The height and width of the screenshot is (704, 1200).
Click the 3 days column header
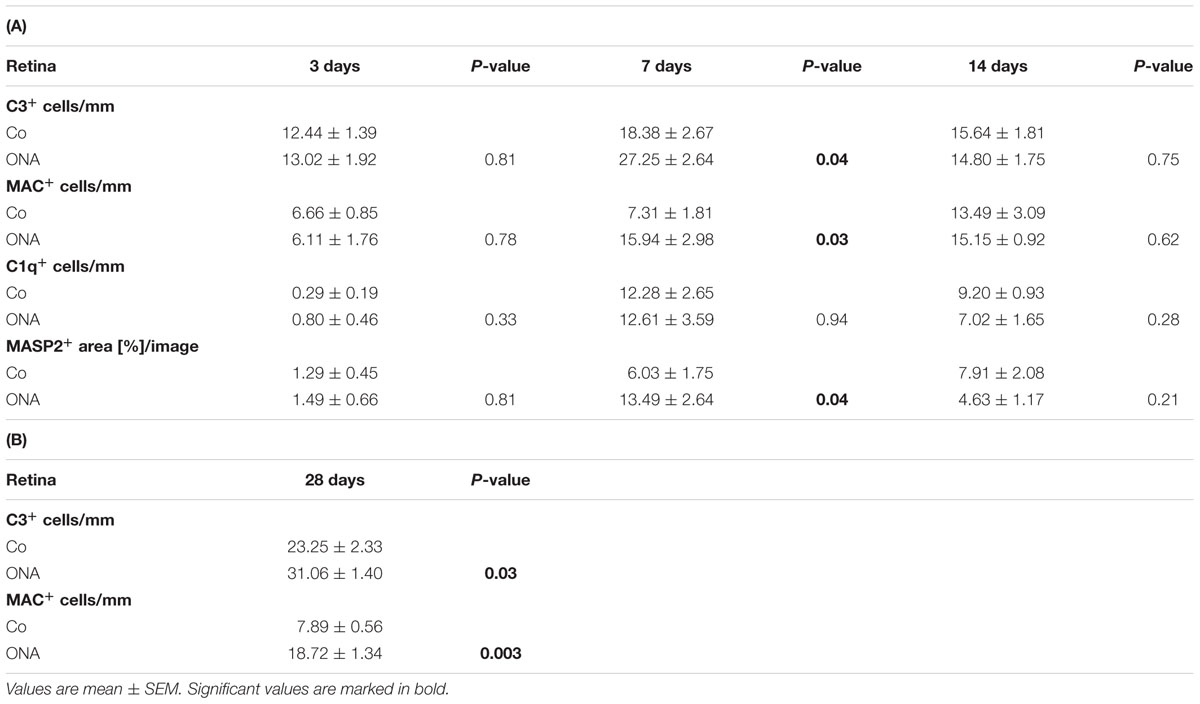point(334,67)
